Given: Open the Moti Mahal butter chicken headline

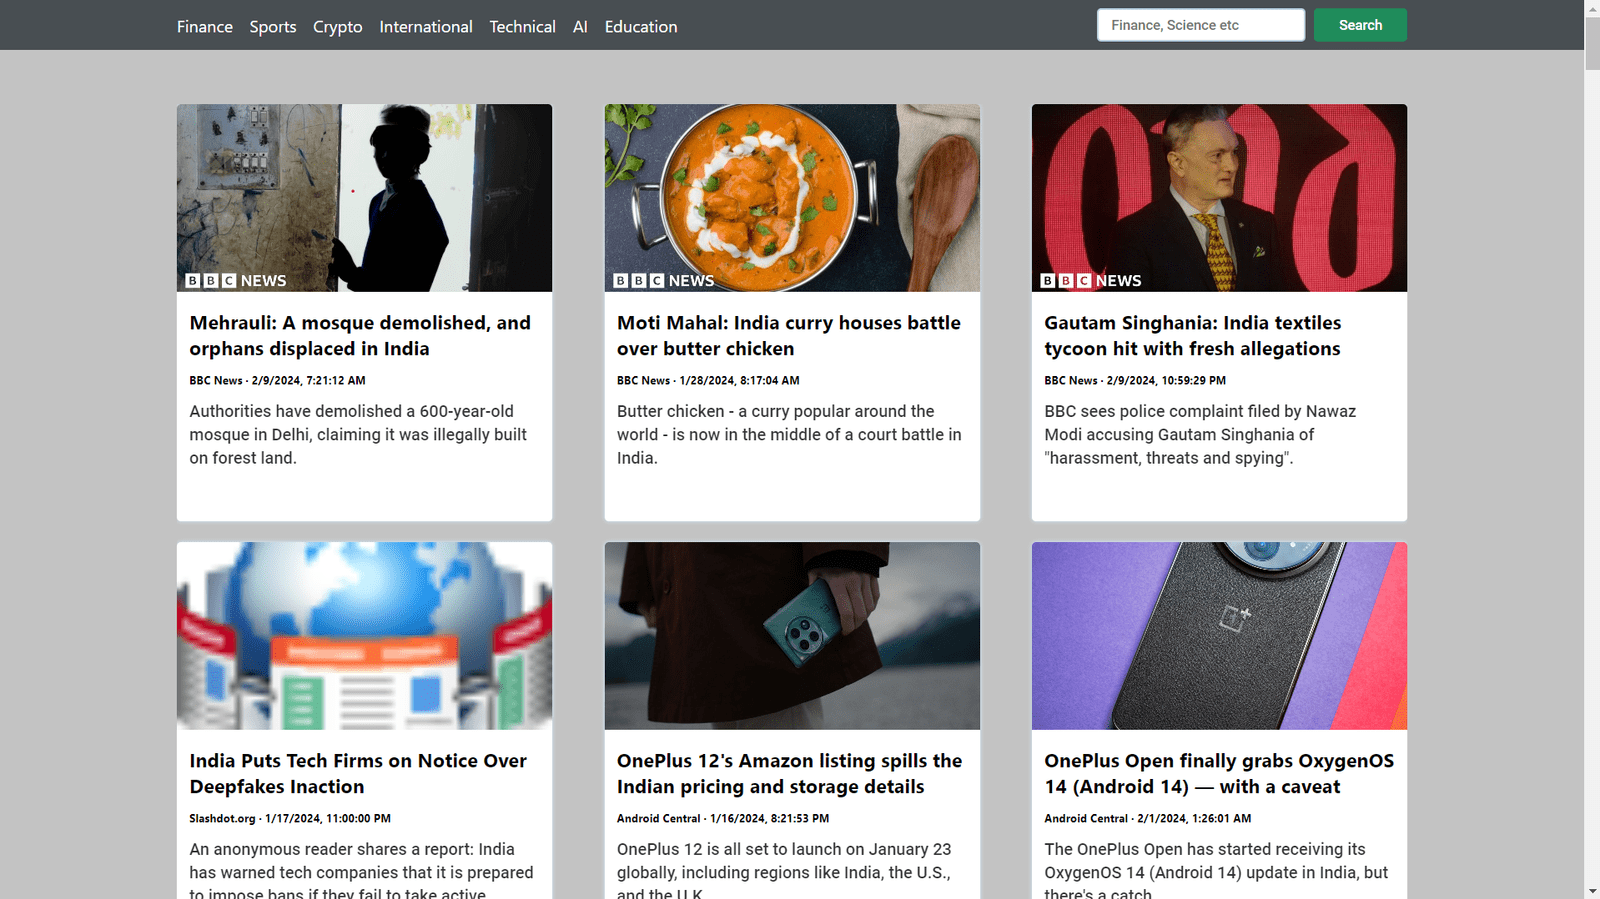Looking at the screenshot, I should click(x=788, y=336).
